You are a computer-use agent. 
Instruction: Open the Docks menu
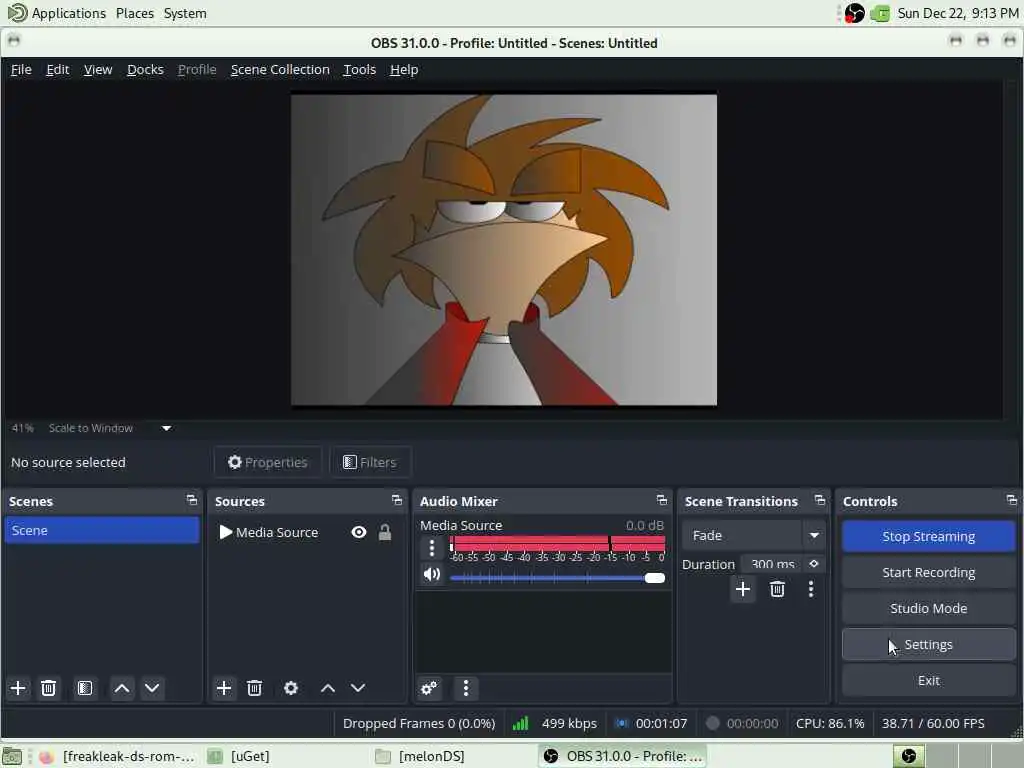coord(145,69)
